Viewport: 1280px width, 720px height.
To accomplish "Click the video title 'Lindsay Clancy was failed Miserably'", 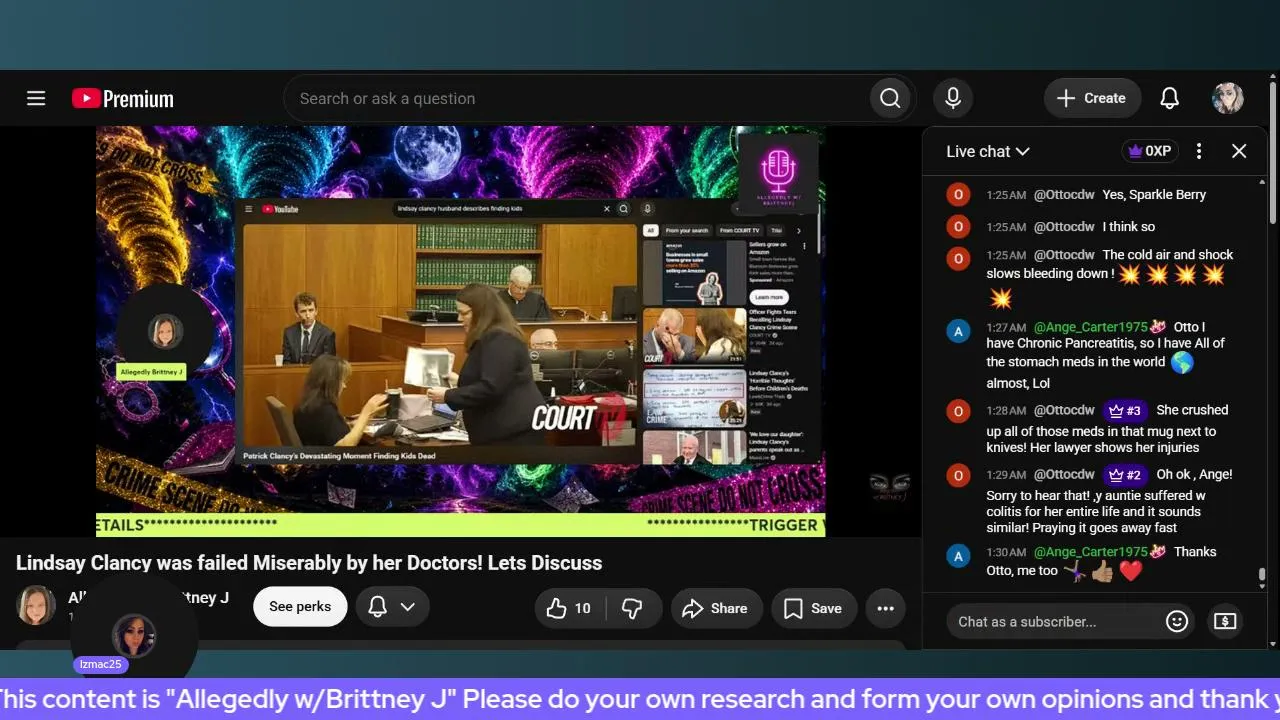I will click(x=309, y=563).
